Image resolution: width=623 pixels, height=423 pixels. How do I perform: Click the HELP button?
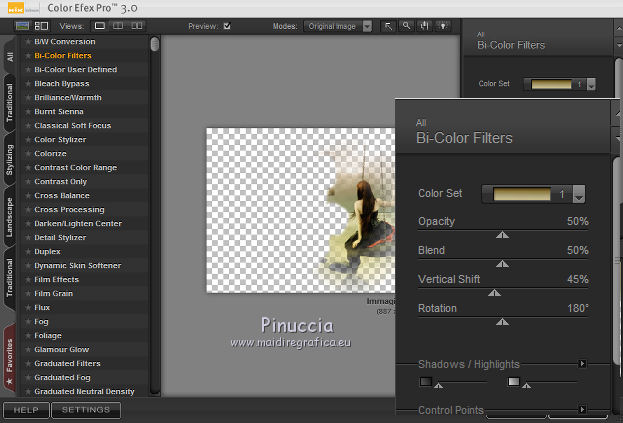[25, 410]
